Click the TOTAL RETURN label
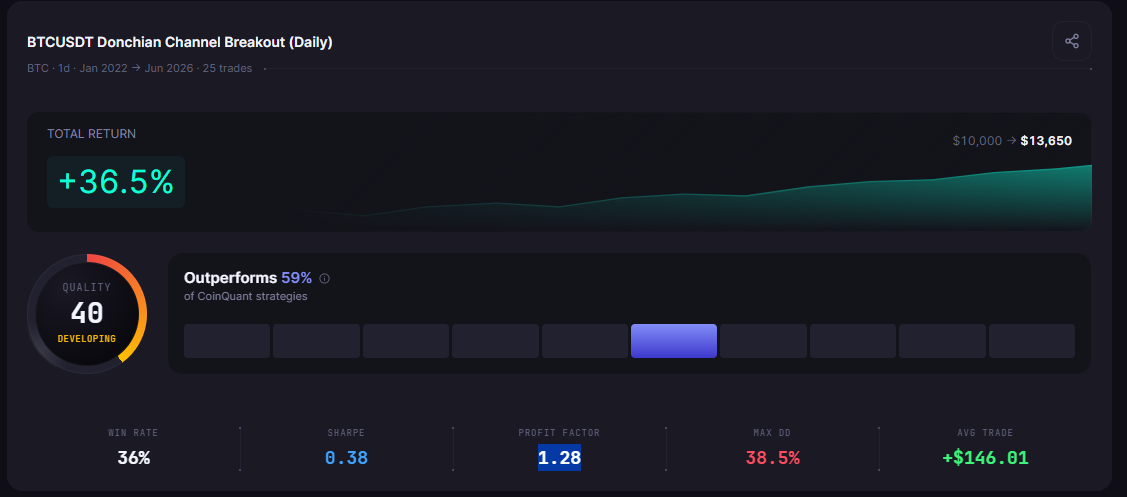The image size is (1127, 497). coord(91,134)
